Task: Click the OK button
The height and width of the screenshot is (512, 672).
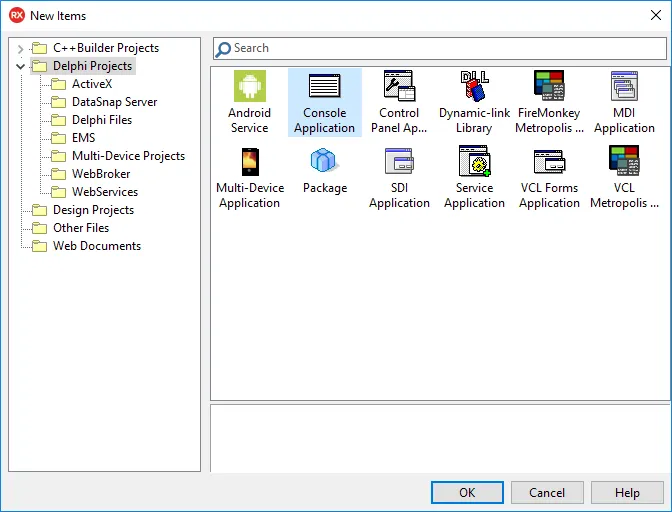Action: pos(467,492)
